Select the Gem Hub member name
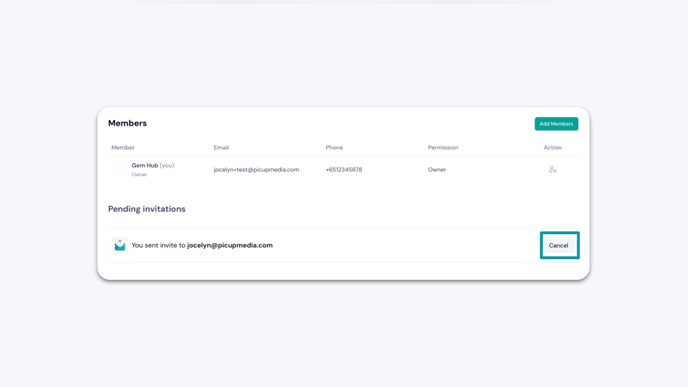The height and width of the screenshot is (387, 688). tap(145, 165)
